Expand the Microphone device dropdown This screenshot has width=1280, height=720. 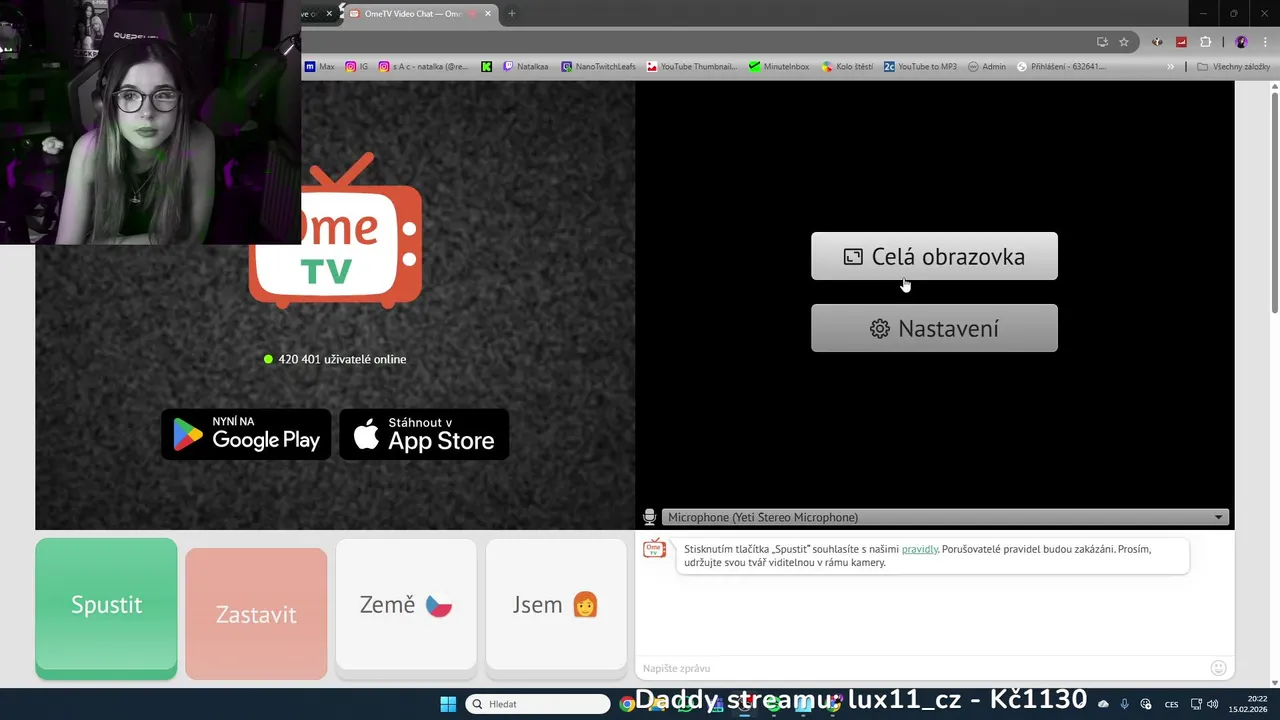coord(944,517)
